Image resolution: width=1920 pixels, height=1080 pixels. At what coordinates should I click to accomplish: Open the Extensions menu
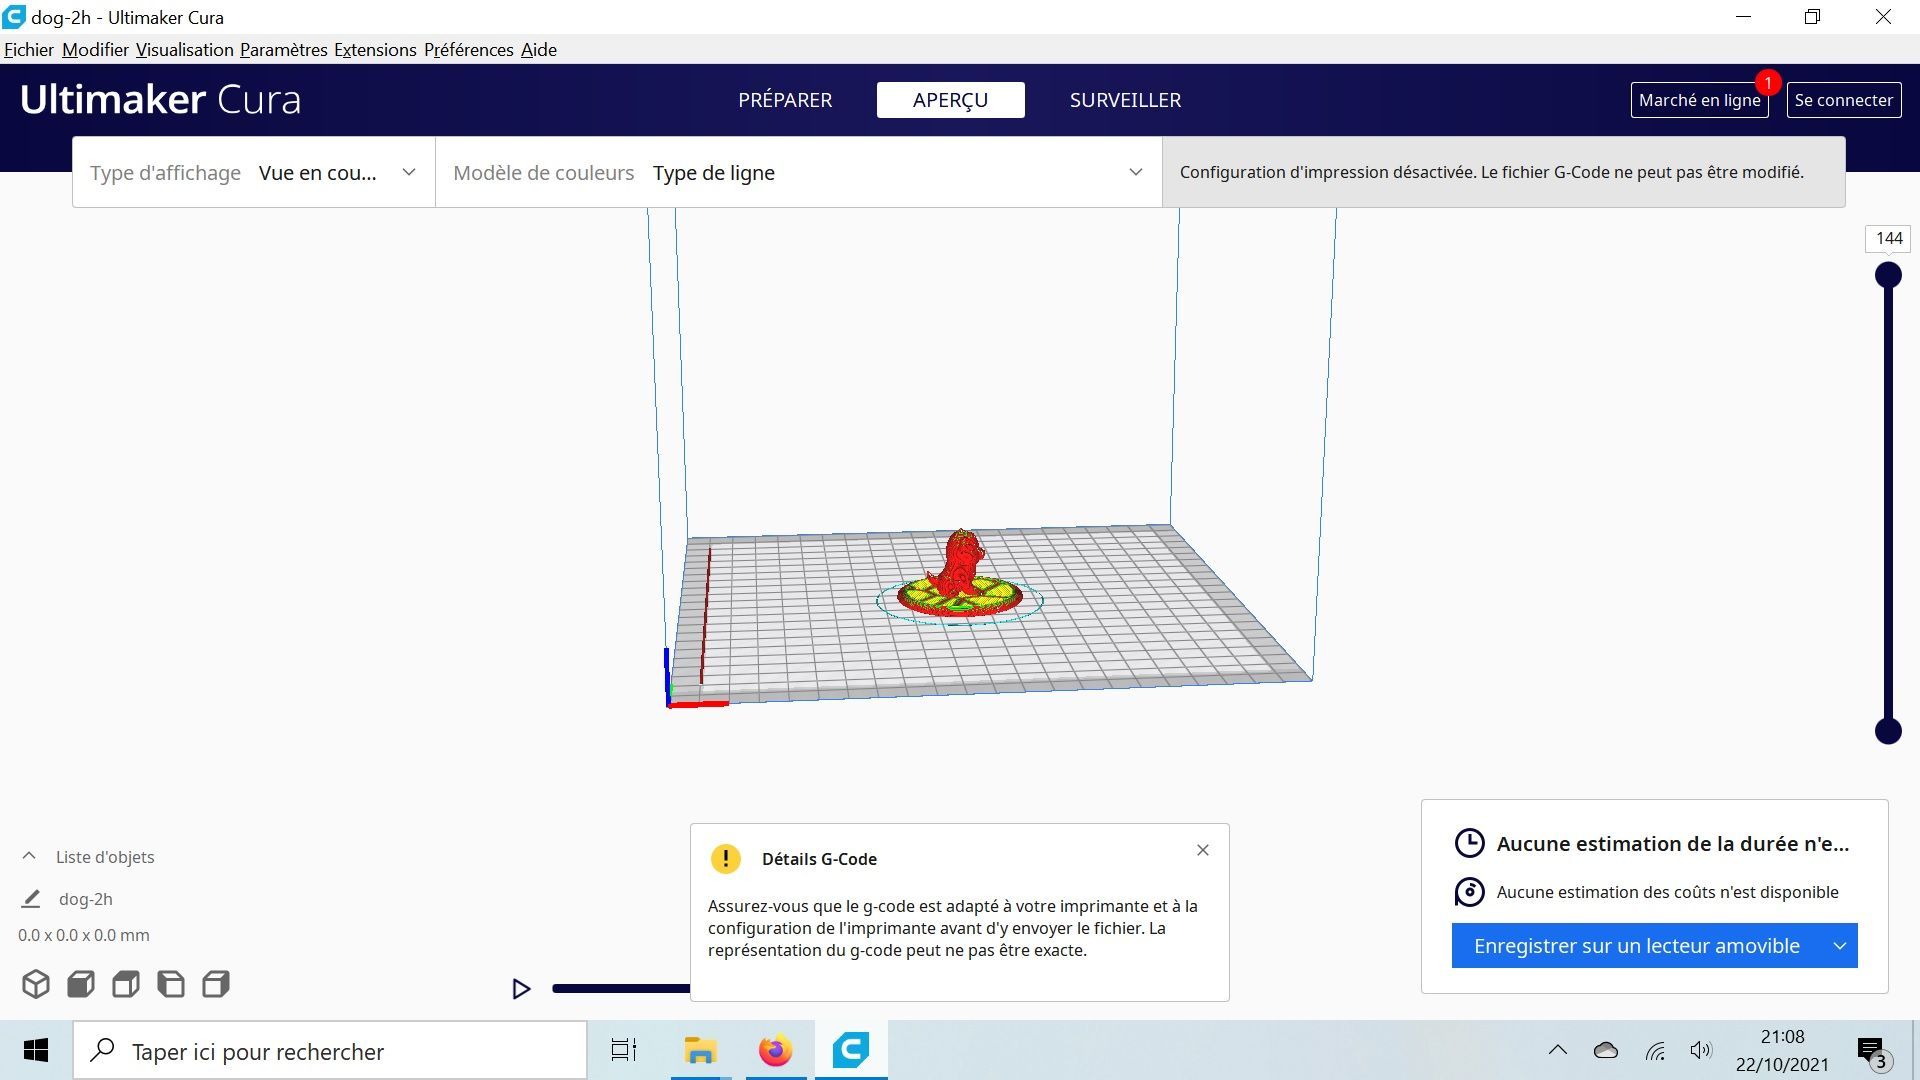coord(375,50)
